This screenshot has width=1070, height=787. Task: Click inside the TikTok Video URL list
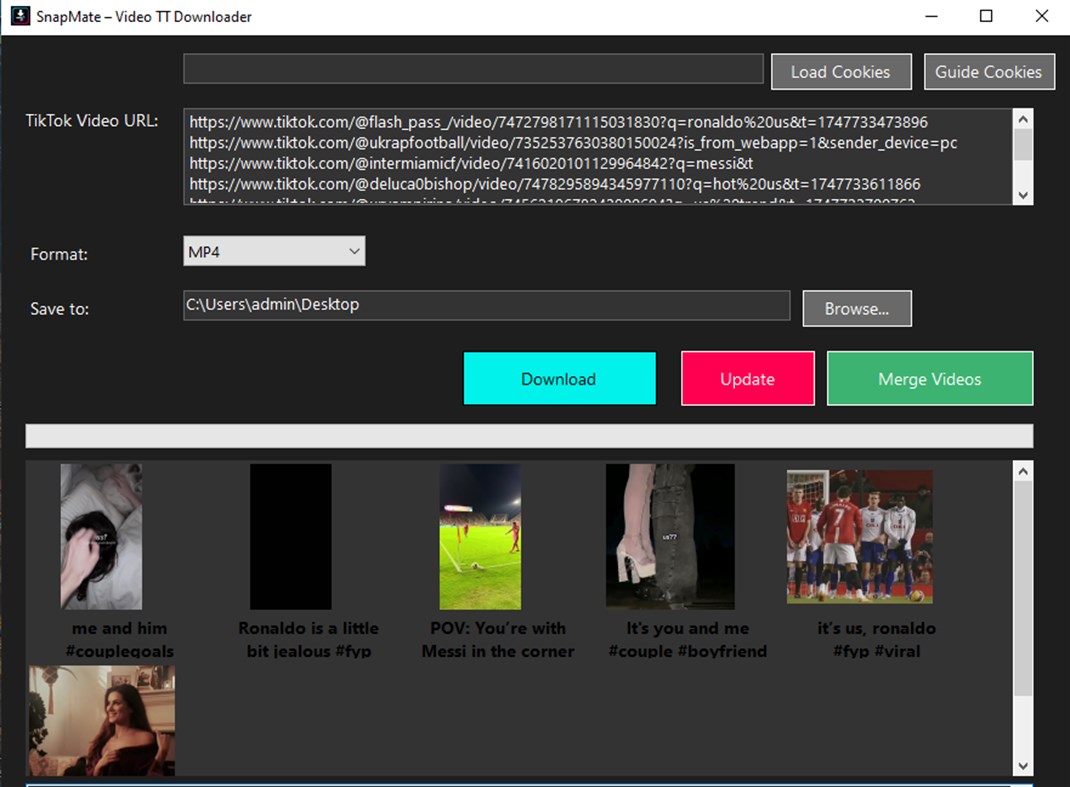pyautogui.click(x=590, y=155)
